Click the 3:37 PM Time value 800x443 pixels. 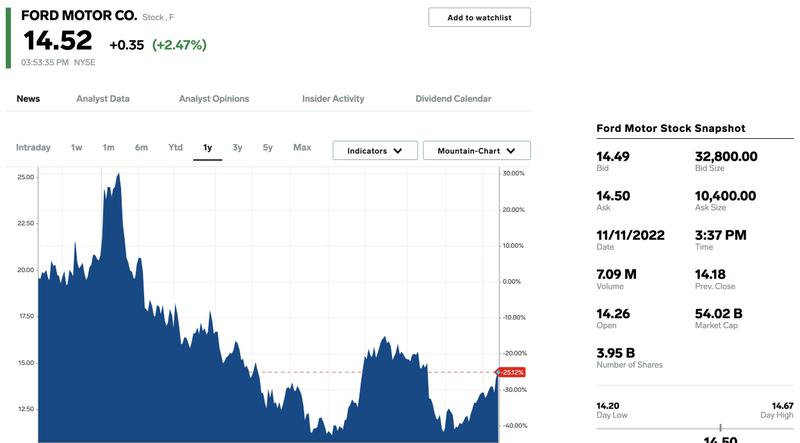tap(720, 235)
